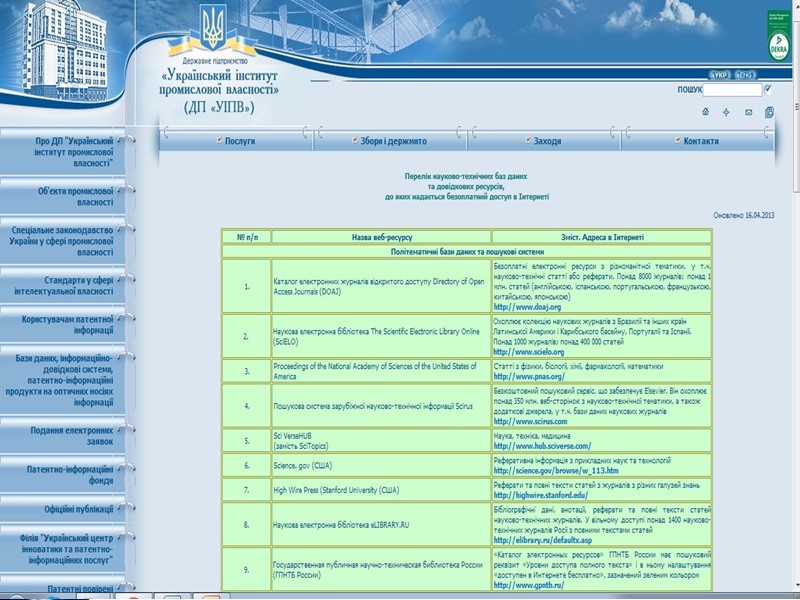Click the Наукова електронна бібліотека eLIBRARY.RU cell
The height and width of the screenshot is (600, 800).
pos(381,524)
